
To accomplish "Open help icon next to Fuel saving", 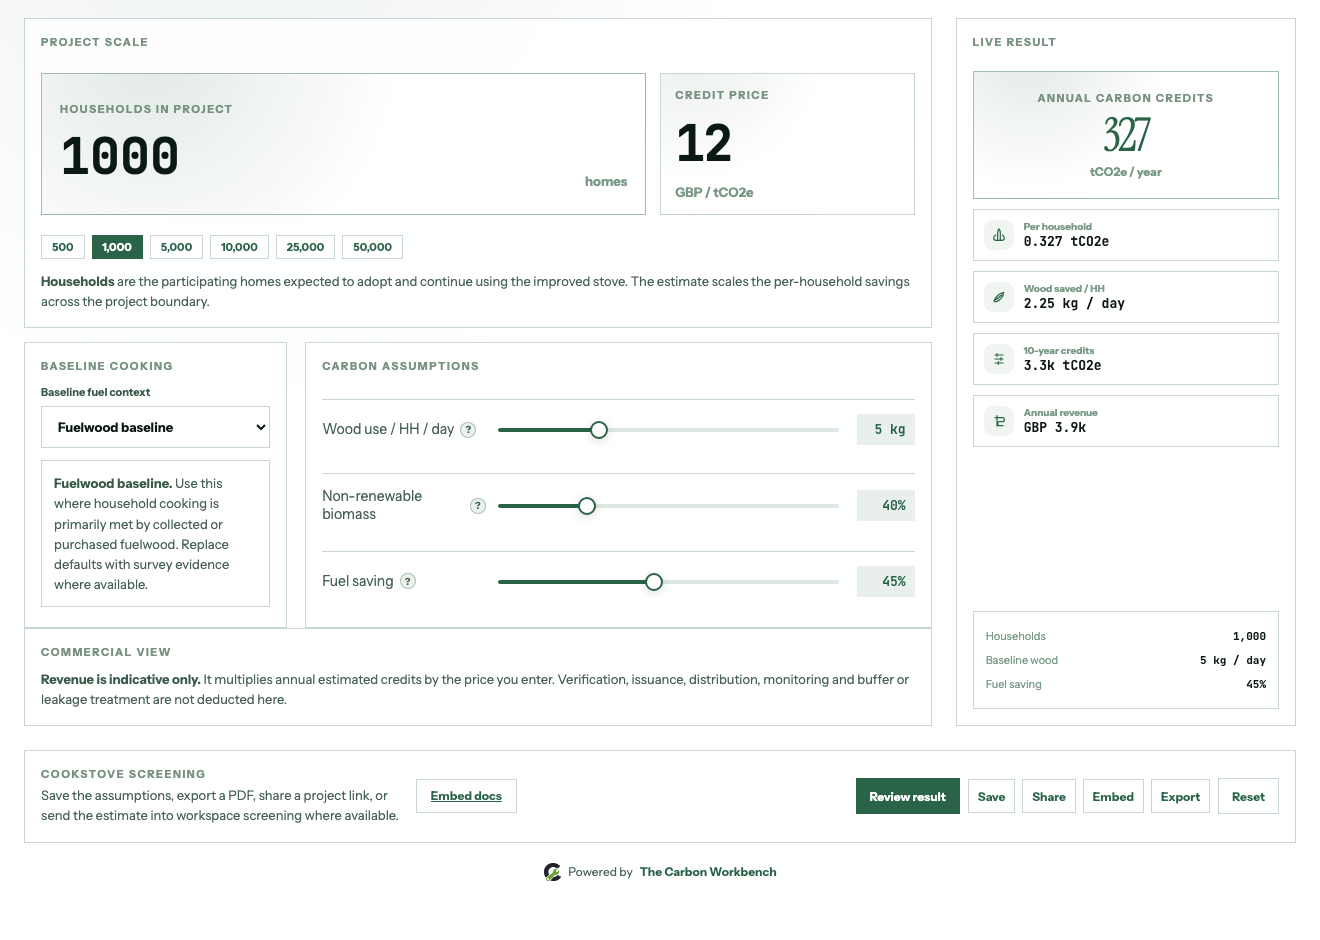I will coord(408,581).
